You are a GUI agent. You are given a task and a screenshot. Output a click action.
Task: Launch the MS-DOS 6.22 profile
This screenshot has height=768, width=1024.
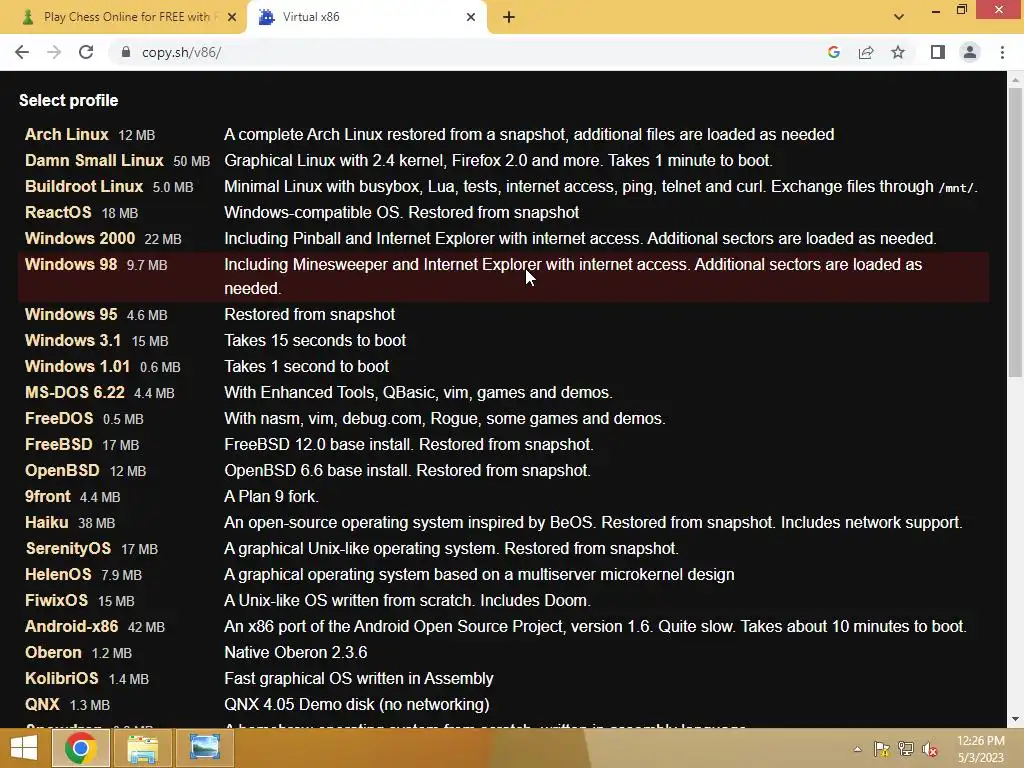click(74, 393)
